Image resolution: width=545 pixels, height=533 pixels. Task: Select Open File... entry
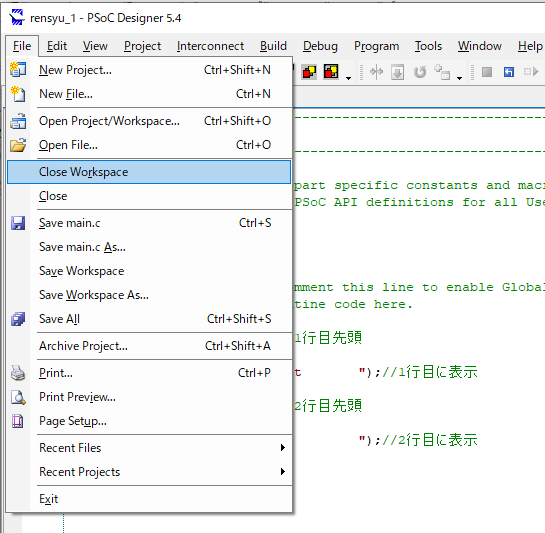[149, 145]
